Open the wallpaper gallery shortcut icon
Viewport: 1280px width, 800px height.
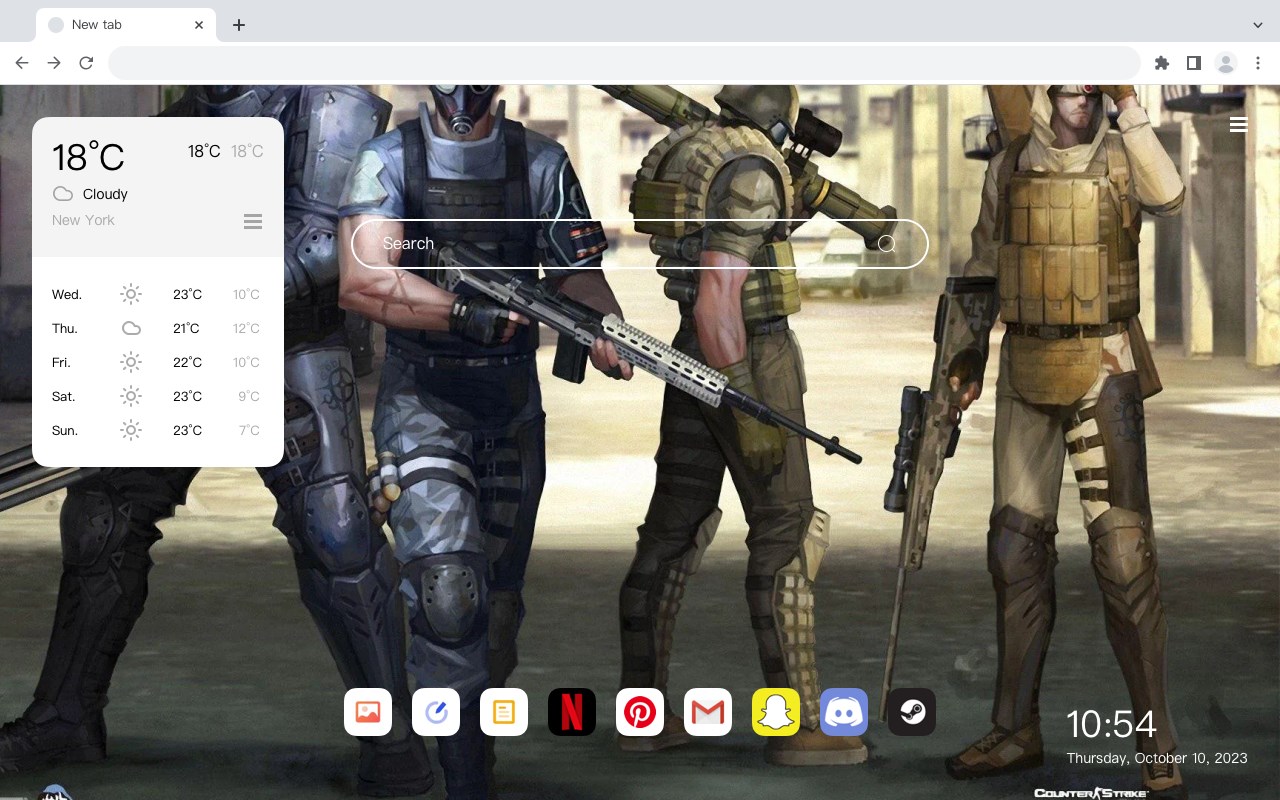coord(368,712)
